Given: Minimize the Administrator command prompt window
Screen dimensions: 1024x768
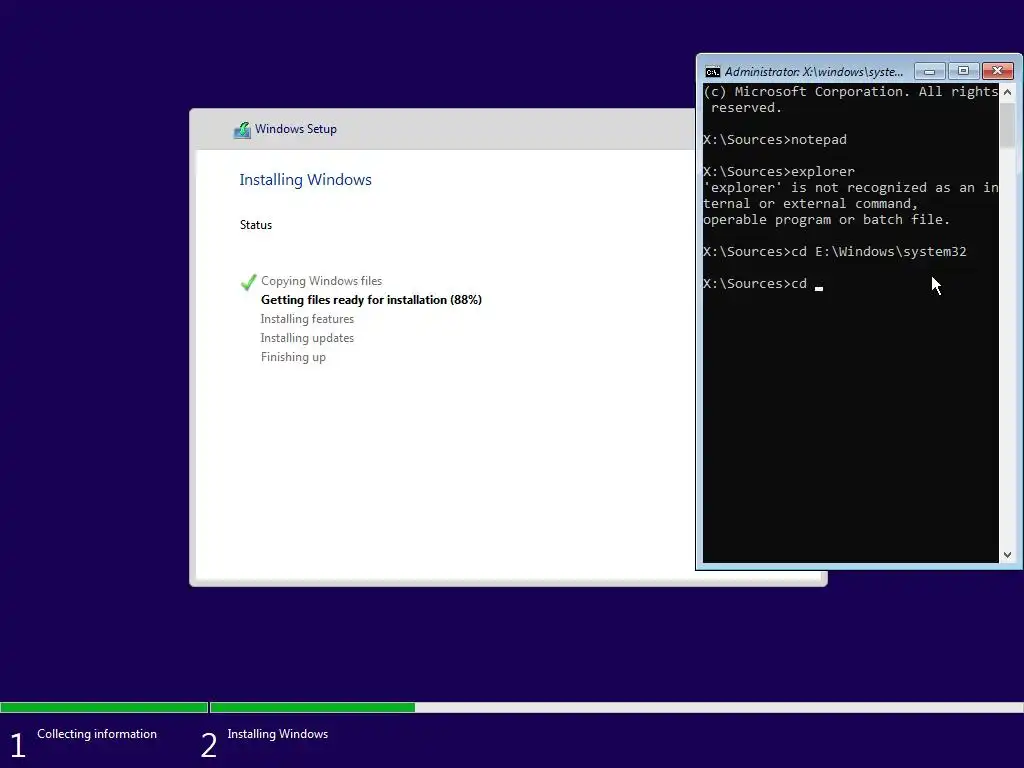Looking at the screenshot, I should [x=929, y=71].
